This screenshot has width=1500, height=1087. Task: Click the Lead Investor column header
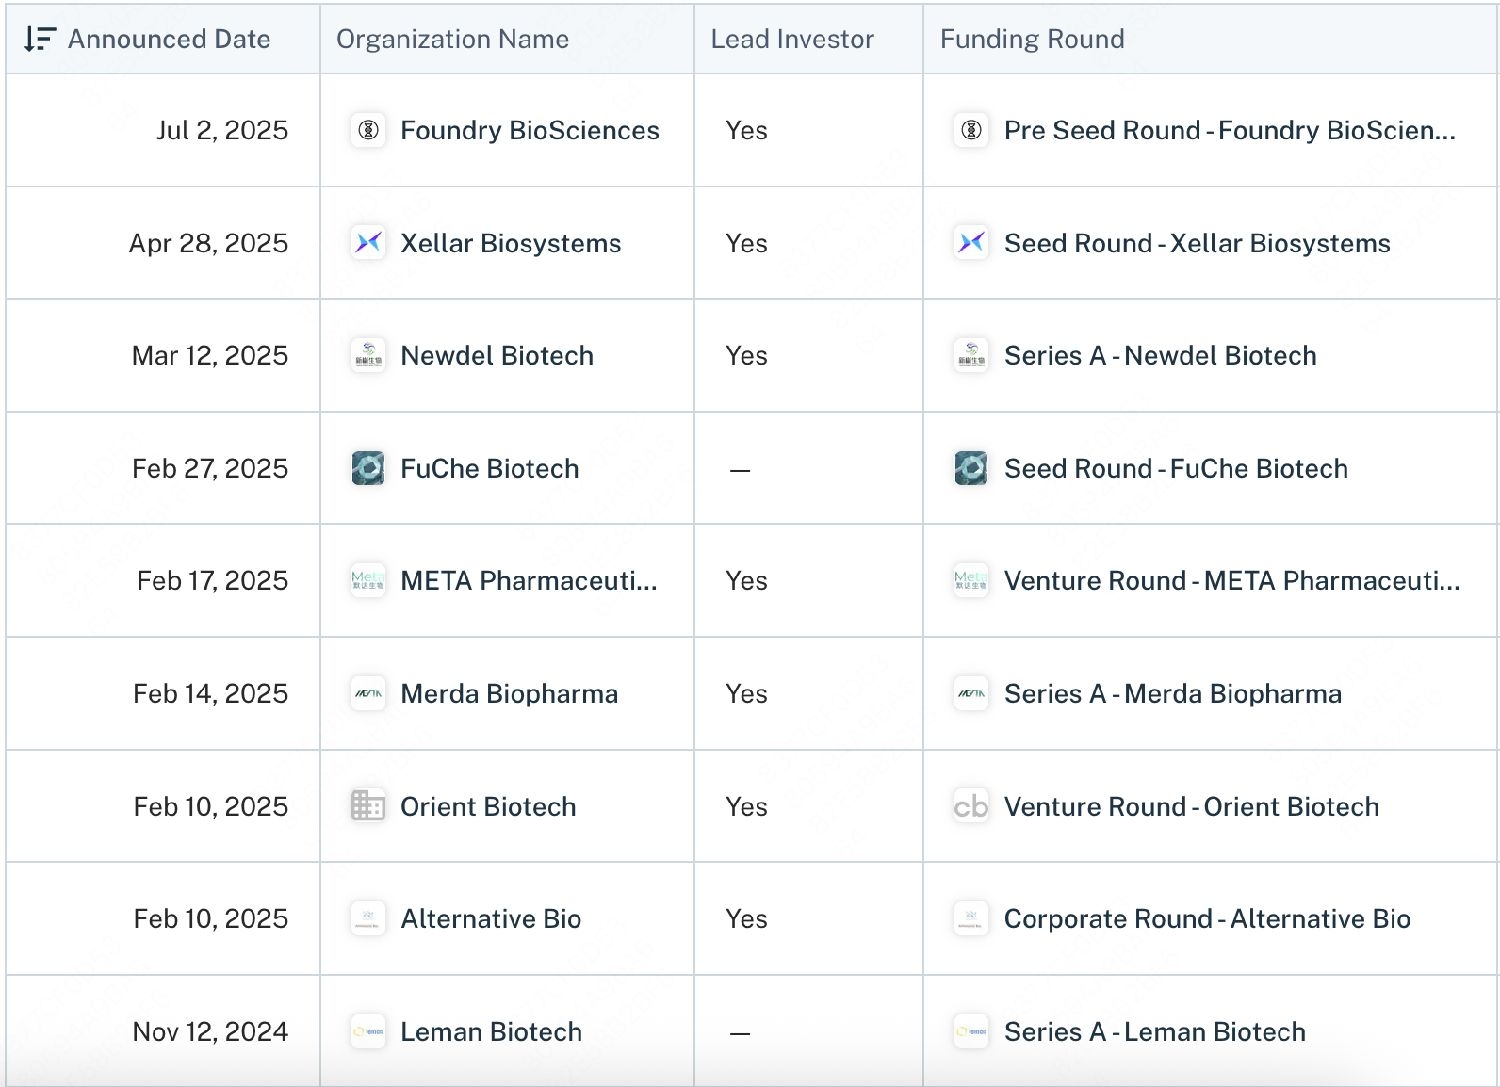(792, 39)
